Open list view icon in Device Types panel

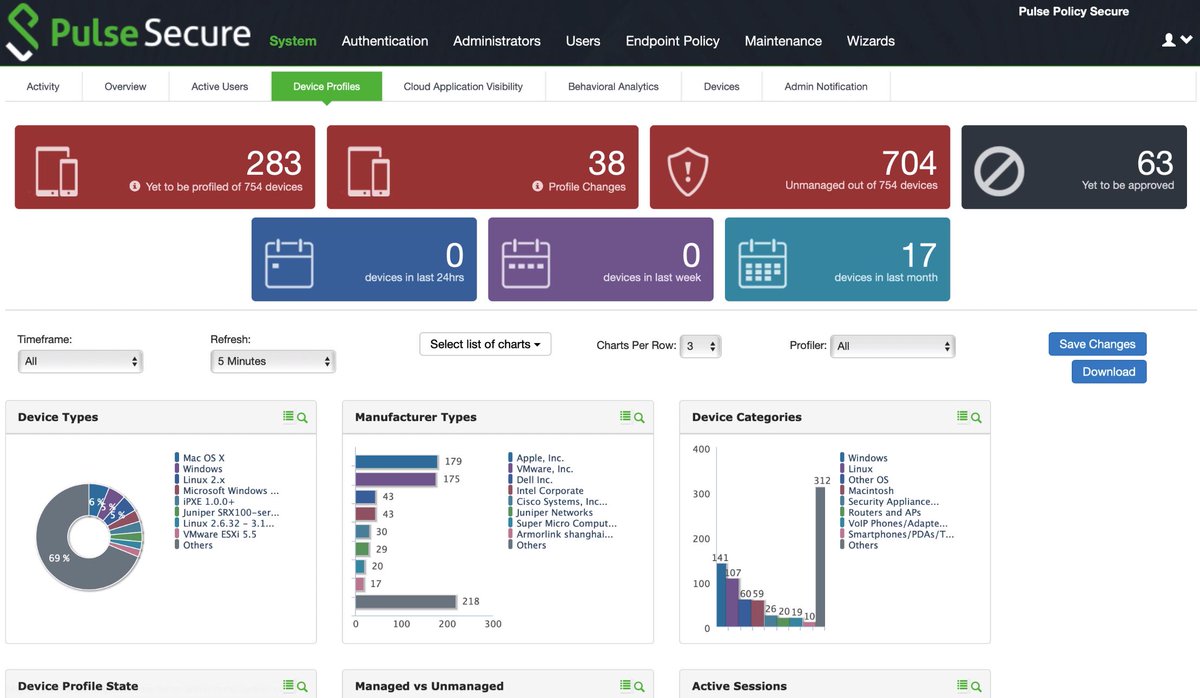[x=288, y=417]
